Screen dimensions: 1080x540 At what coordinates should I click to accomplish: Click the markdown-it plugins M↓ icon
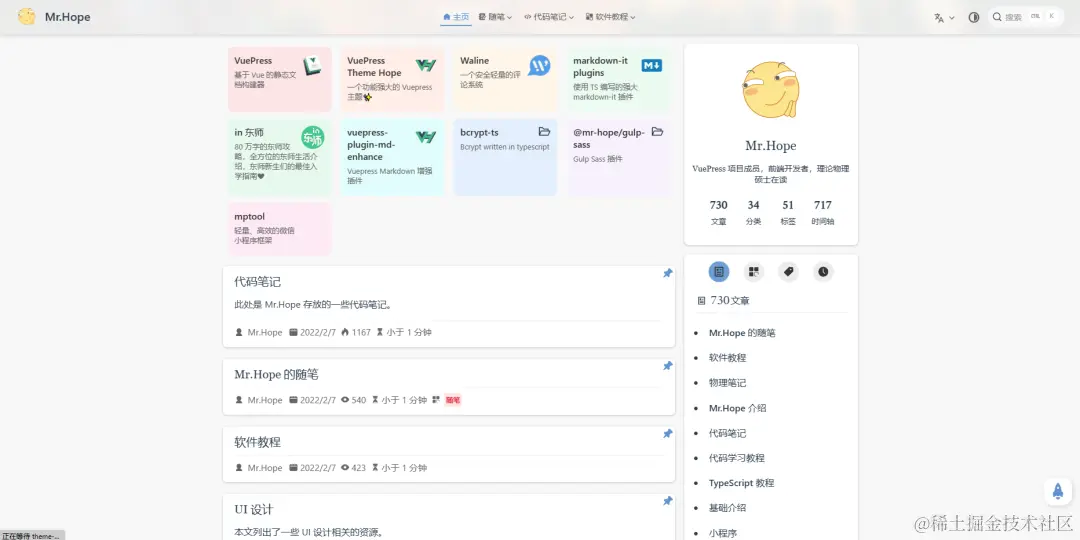[652, 65]
